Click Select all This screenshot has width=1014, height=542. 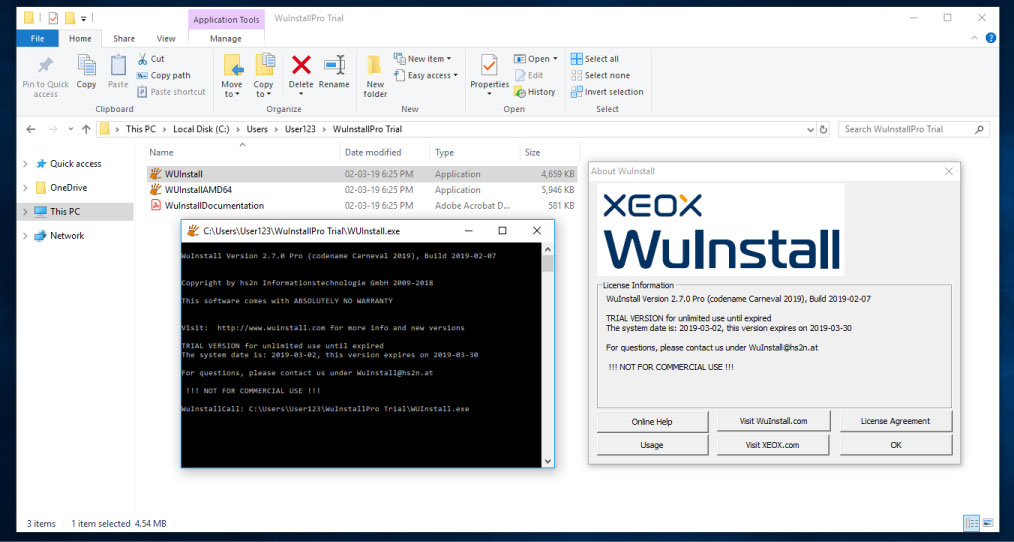click(594, 59)
